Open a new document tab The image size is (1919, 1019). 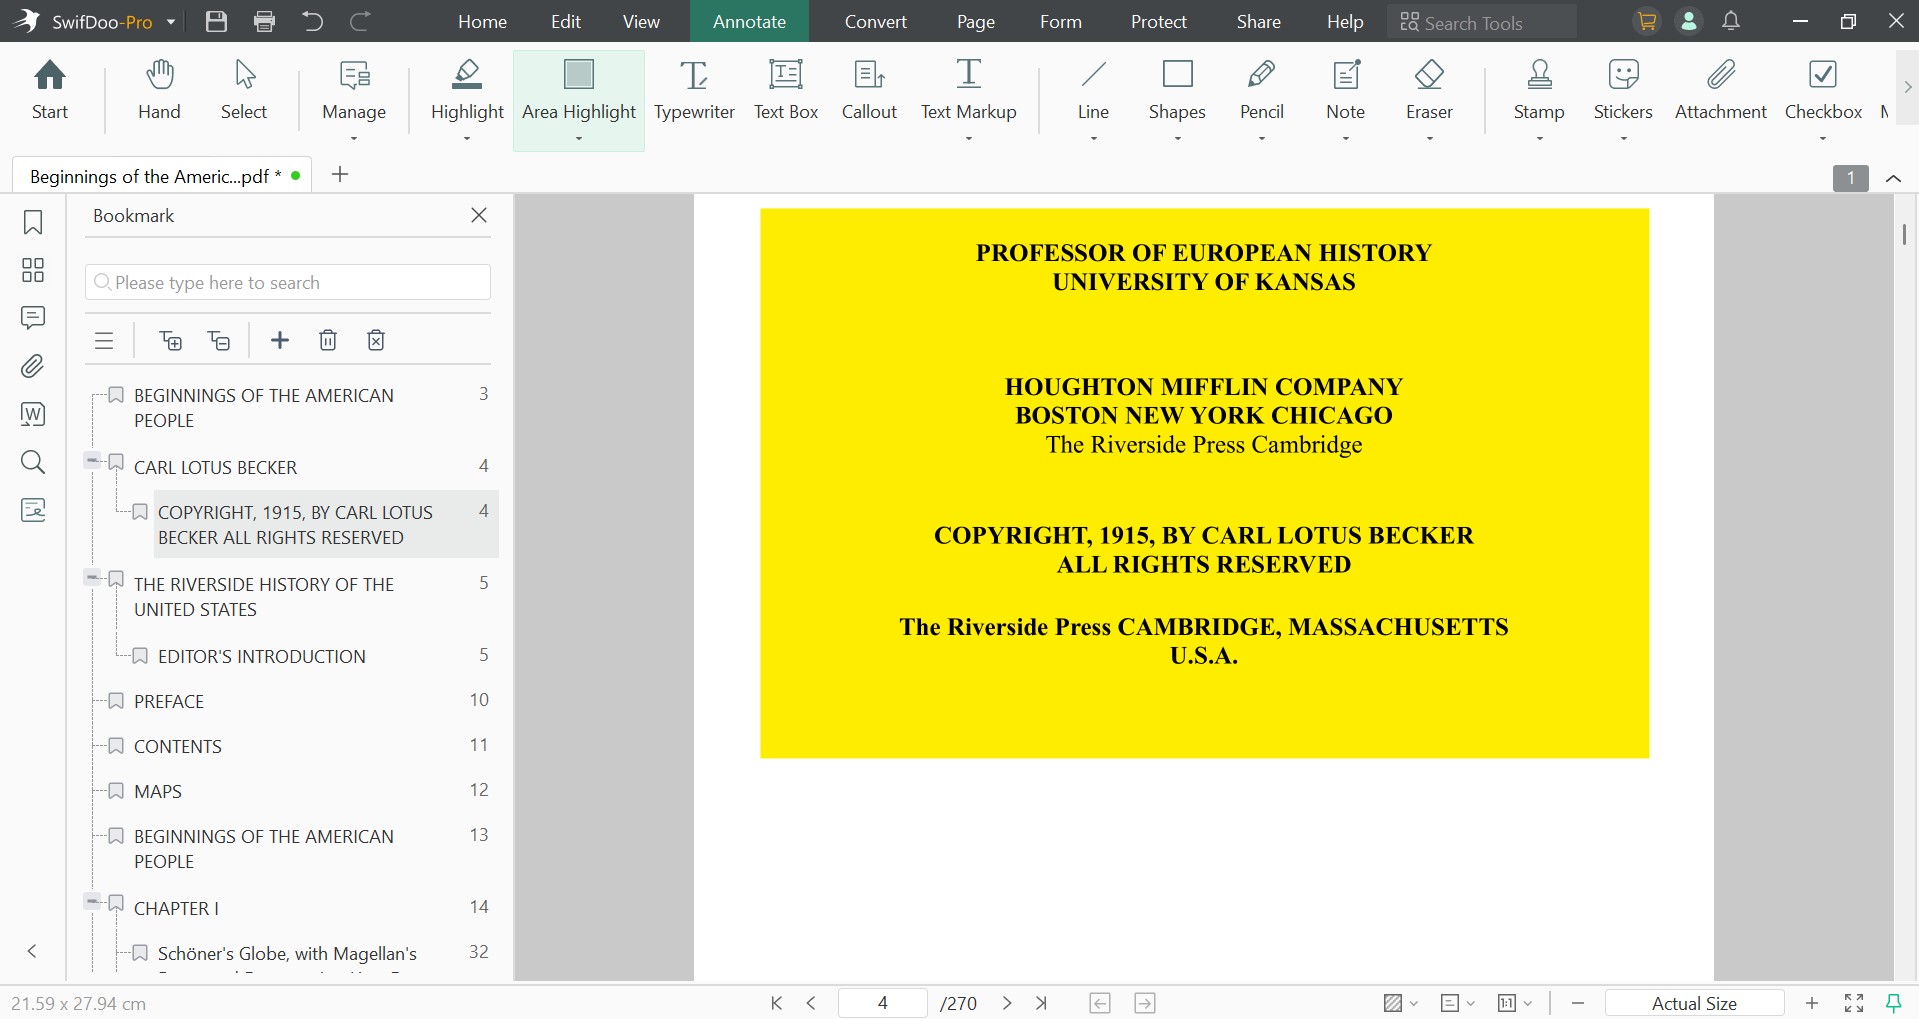[x=340, y=174]
